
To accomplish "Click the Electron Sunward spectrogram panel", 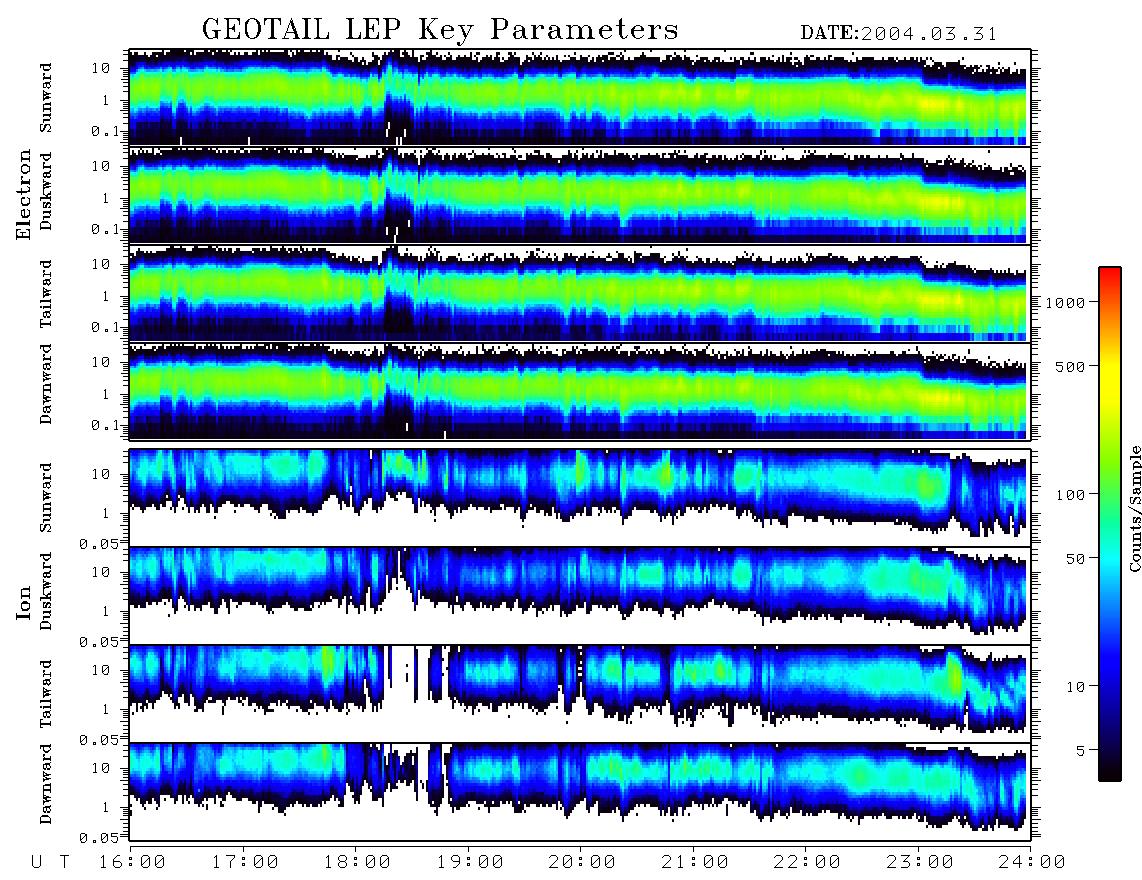I will (x=580, y=97).
